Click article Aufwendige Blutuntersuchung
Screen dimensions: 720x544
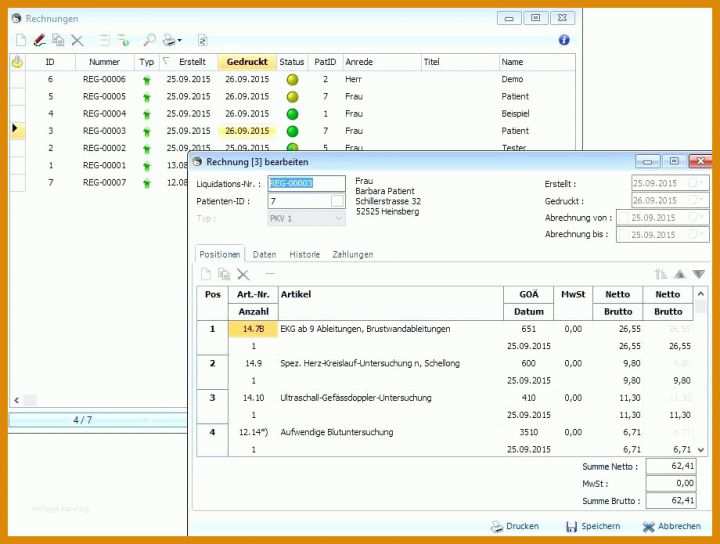(x=337, y=432)
